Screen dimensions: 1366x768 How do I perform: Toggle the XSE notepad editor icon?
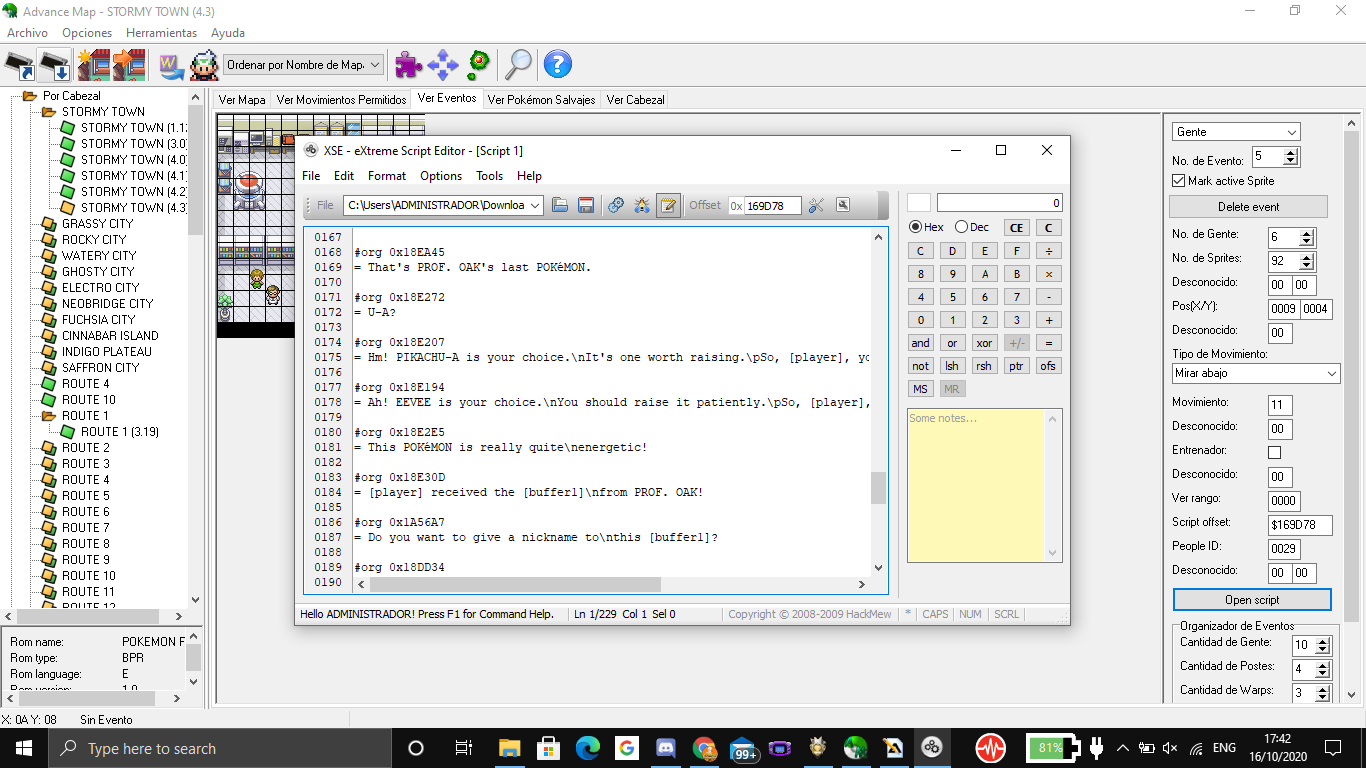[x=667, y=205]
